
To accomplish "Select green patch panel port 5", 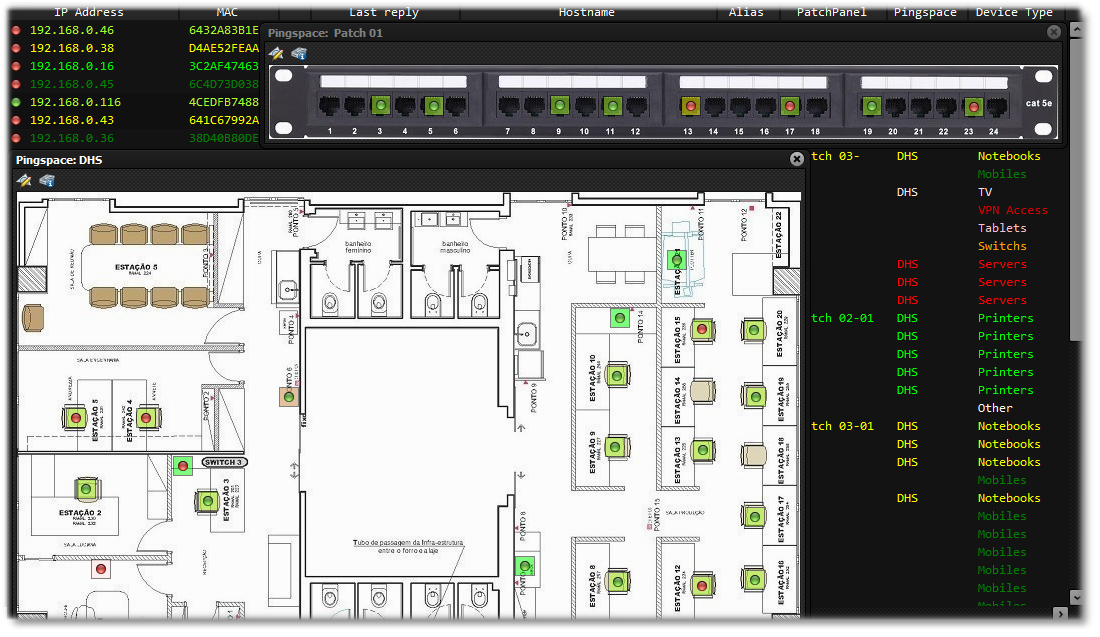I will (434, 107).
